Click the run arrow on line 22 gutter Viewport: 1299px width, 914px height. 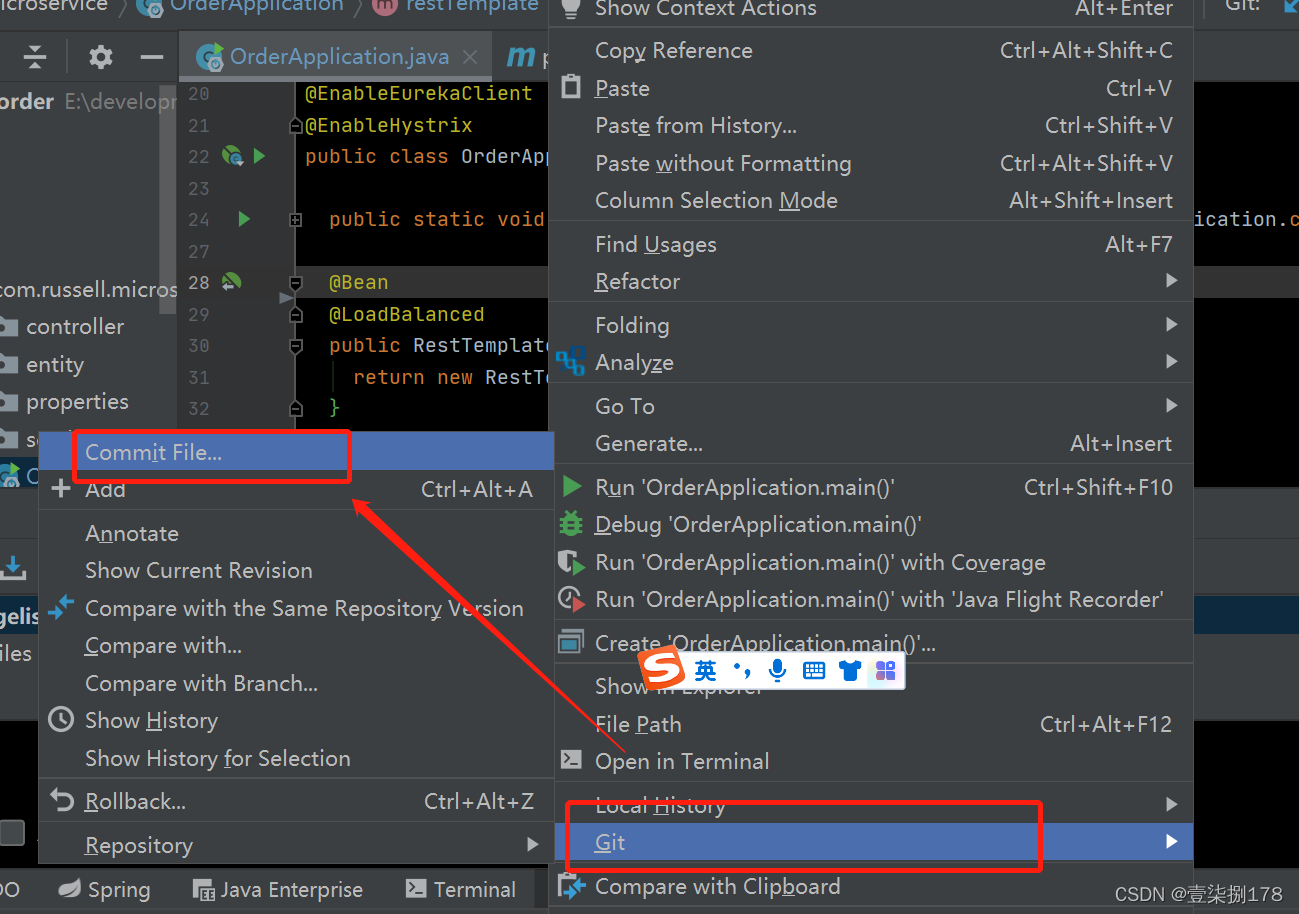(259, 156)
